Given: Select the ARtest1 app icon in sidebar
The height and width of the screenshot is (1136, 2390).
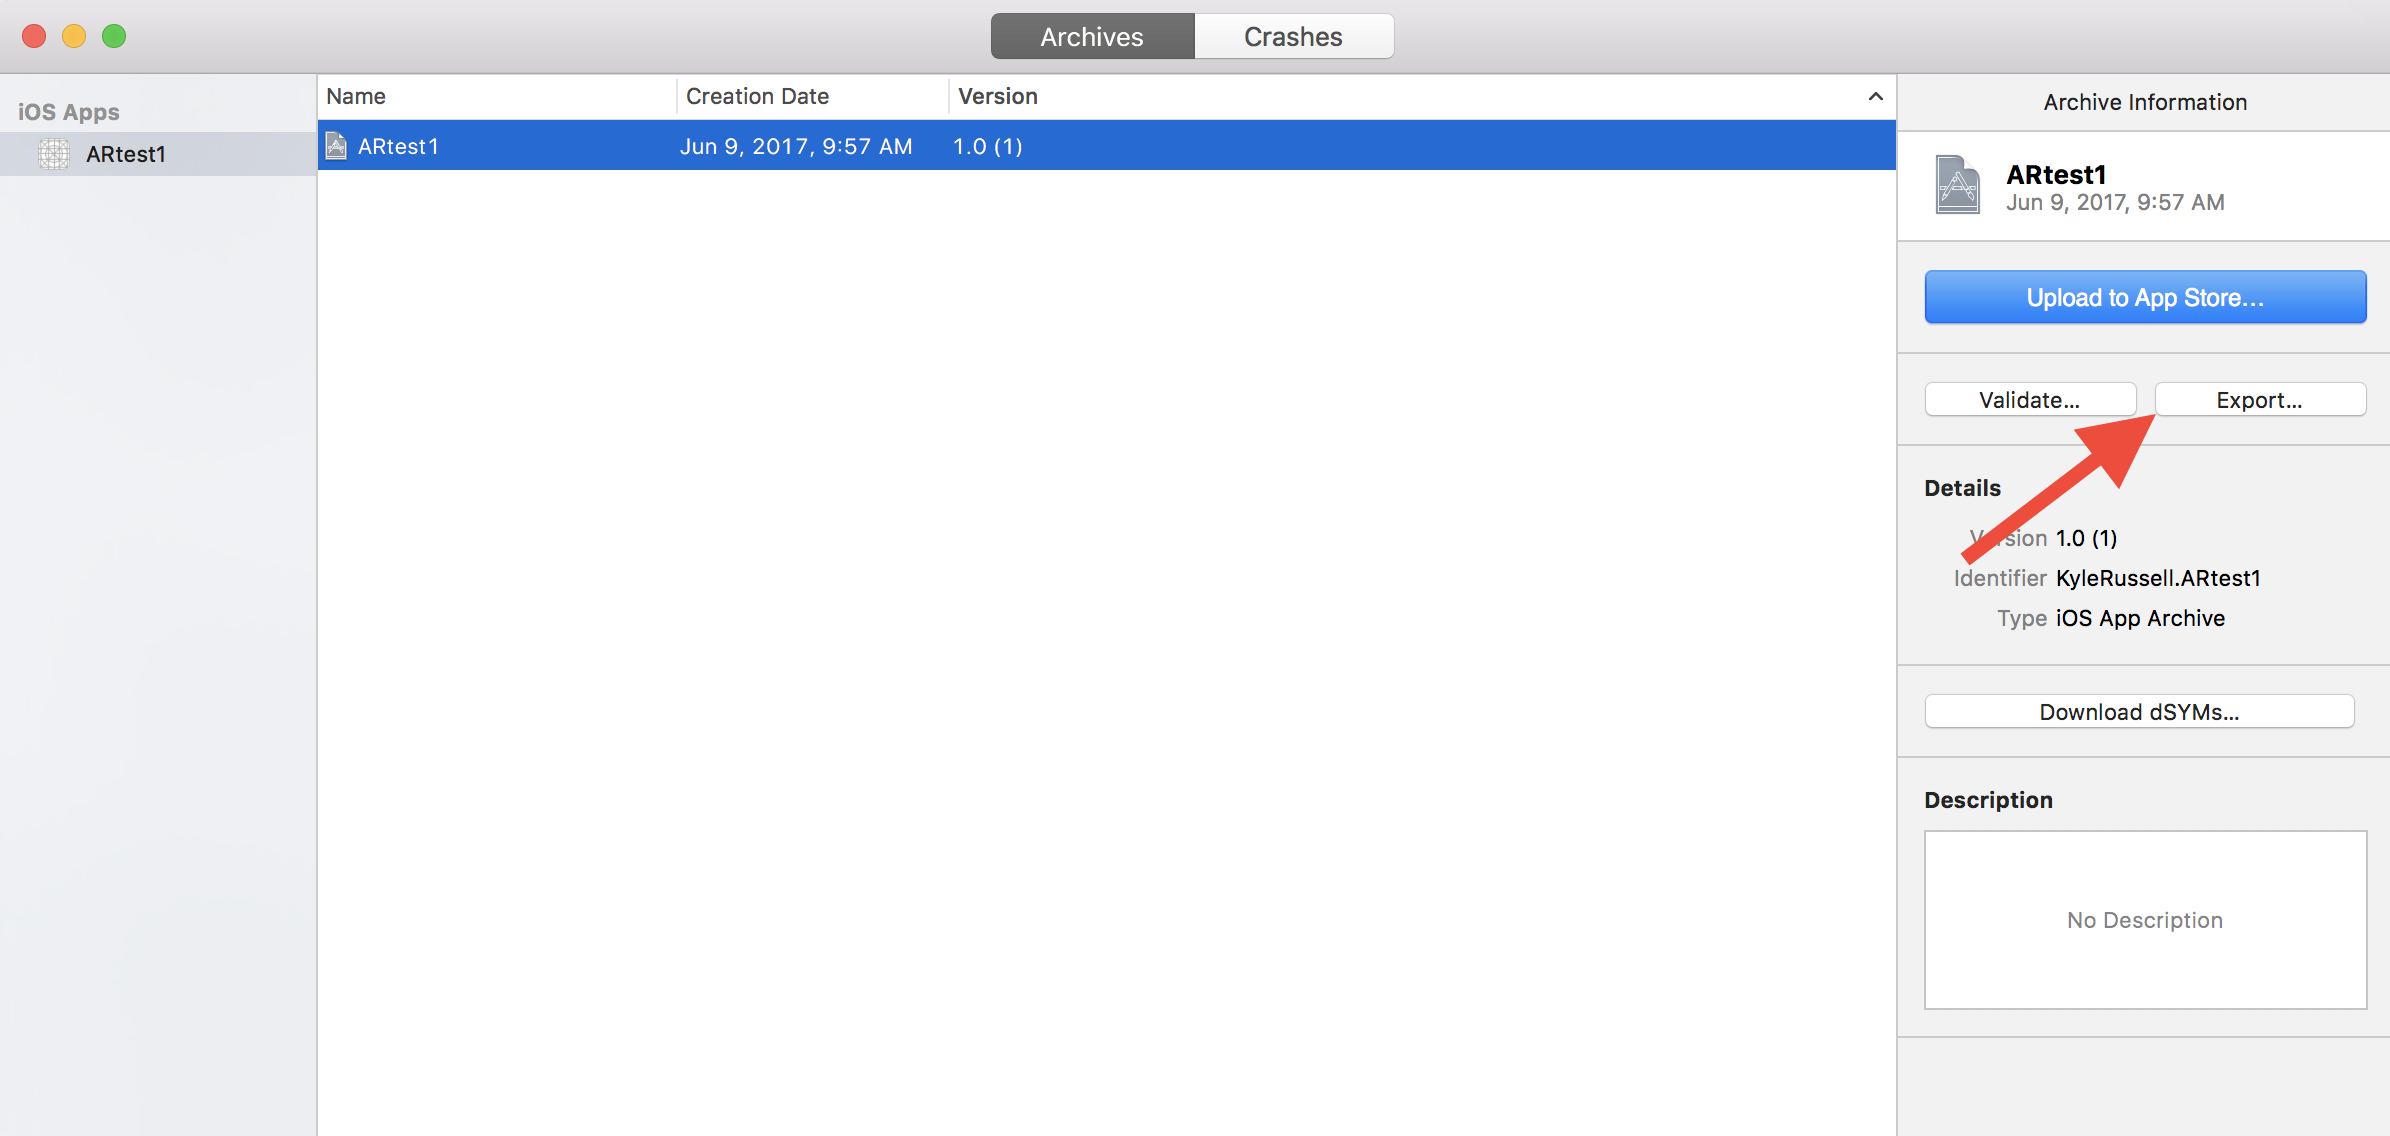Looking at the screenshot, I should pos(54,154).
